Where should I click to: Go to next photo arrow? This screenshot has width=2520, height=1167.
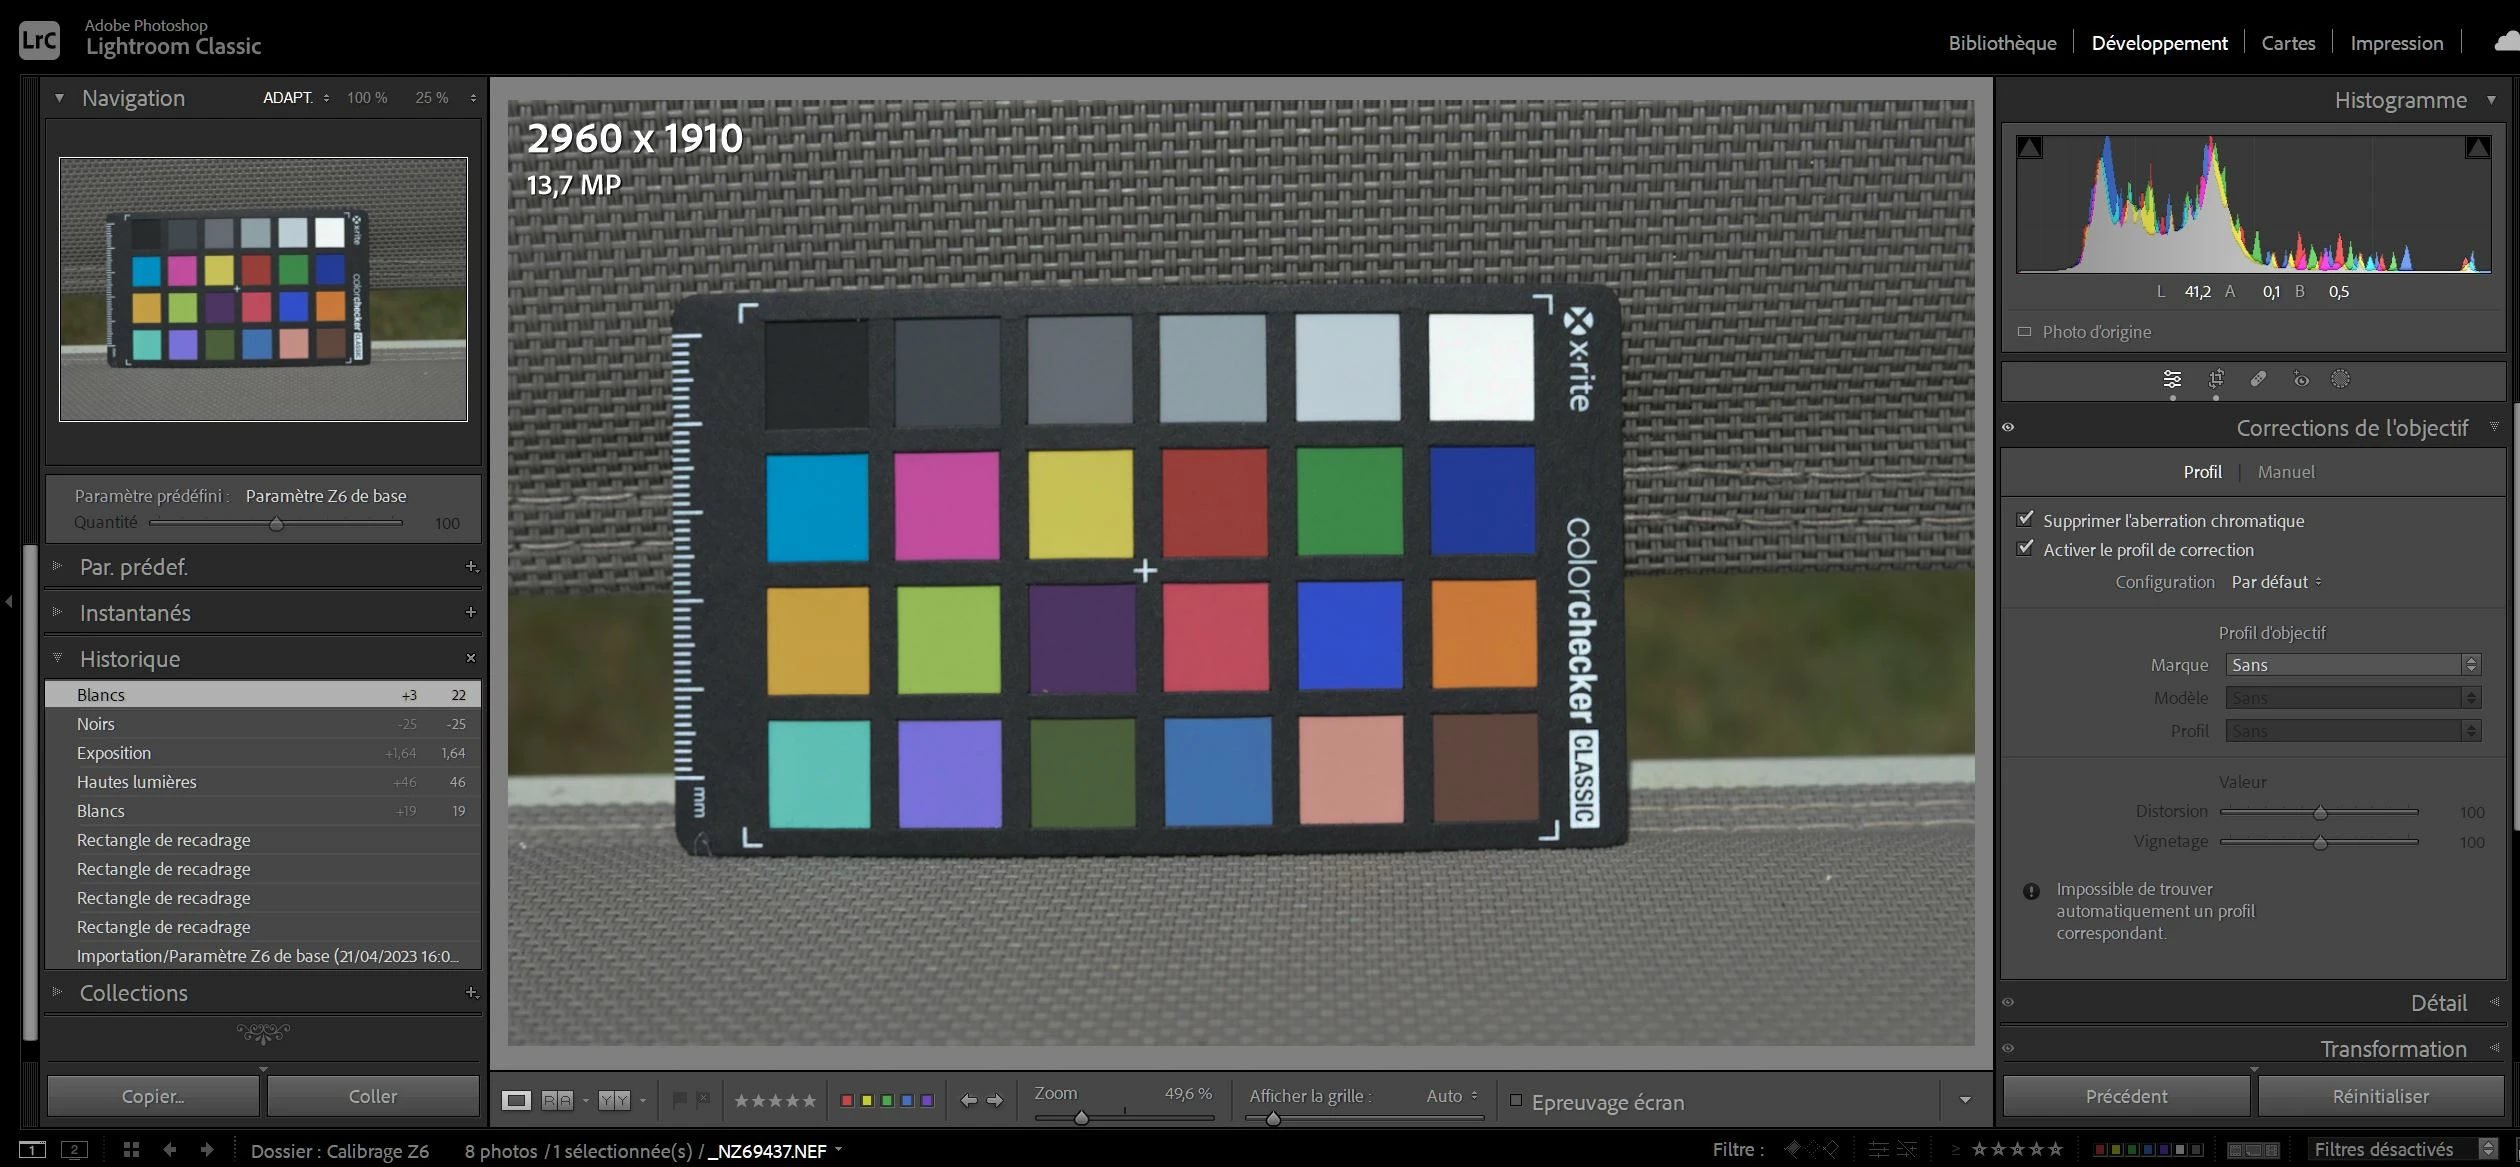(x=995, y=1100)
